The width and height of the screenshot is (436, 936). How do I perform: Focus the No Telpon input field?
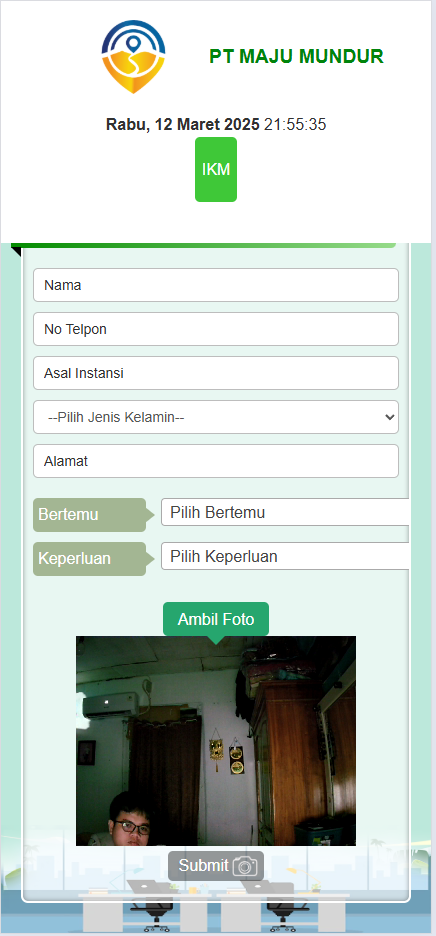[216, 329]
